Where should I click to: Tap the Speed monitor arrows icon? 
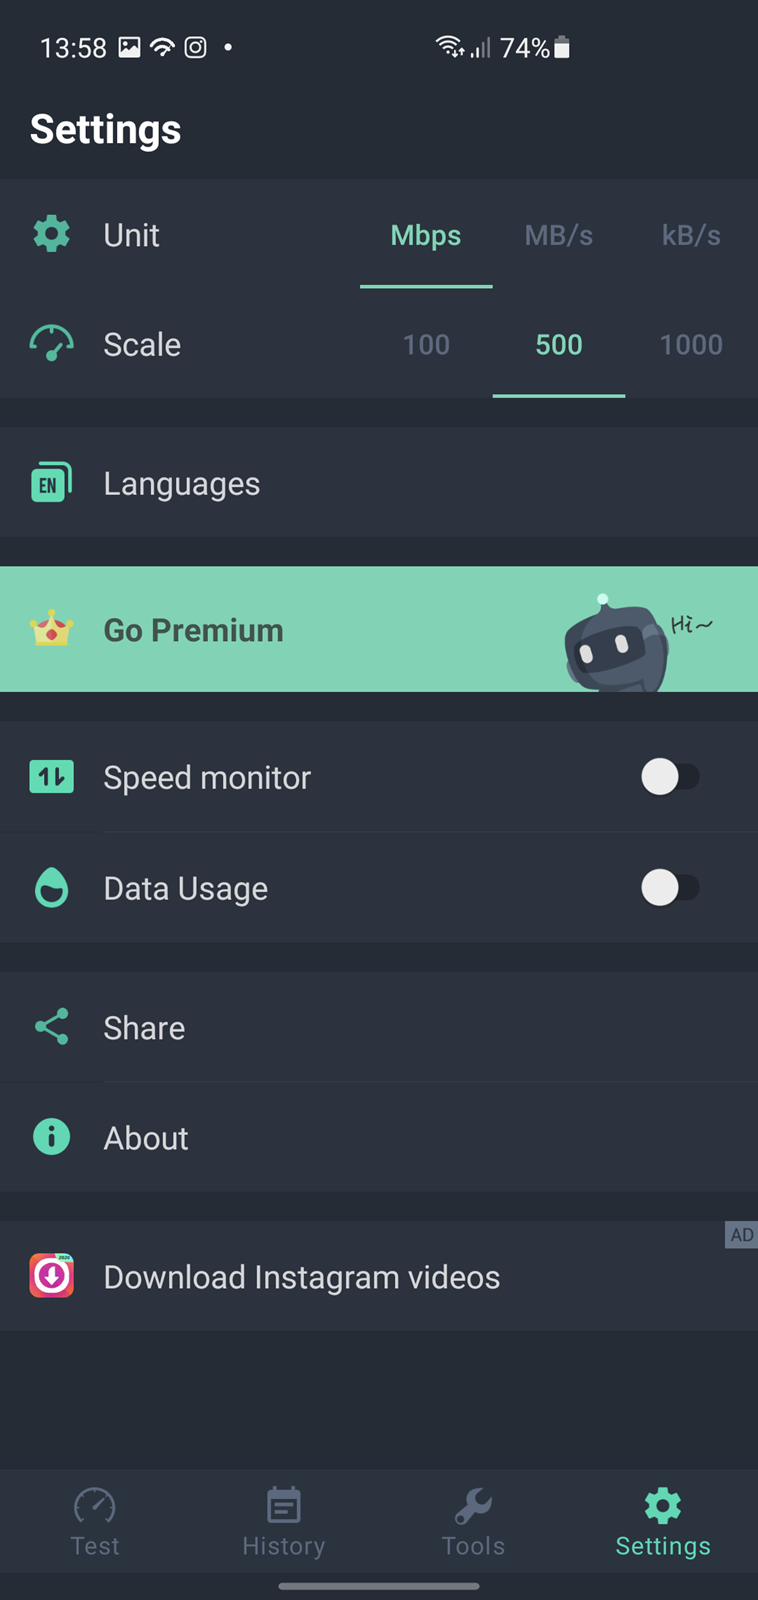(51, 777)
